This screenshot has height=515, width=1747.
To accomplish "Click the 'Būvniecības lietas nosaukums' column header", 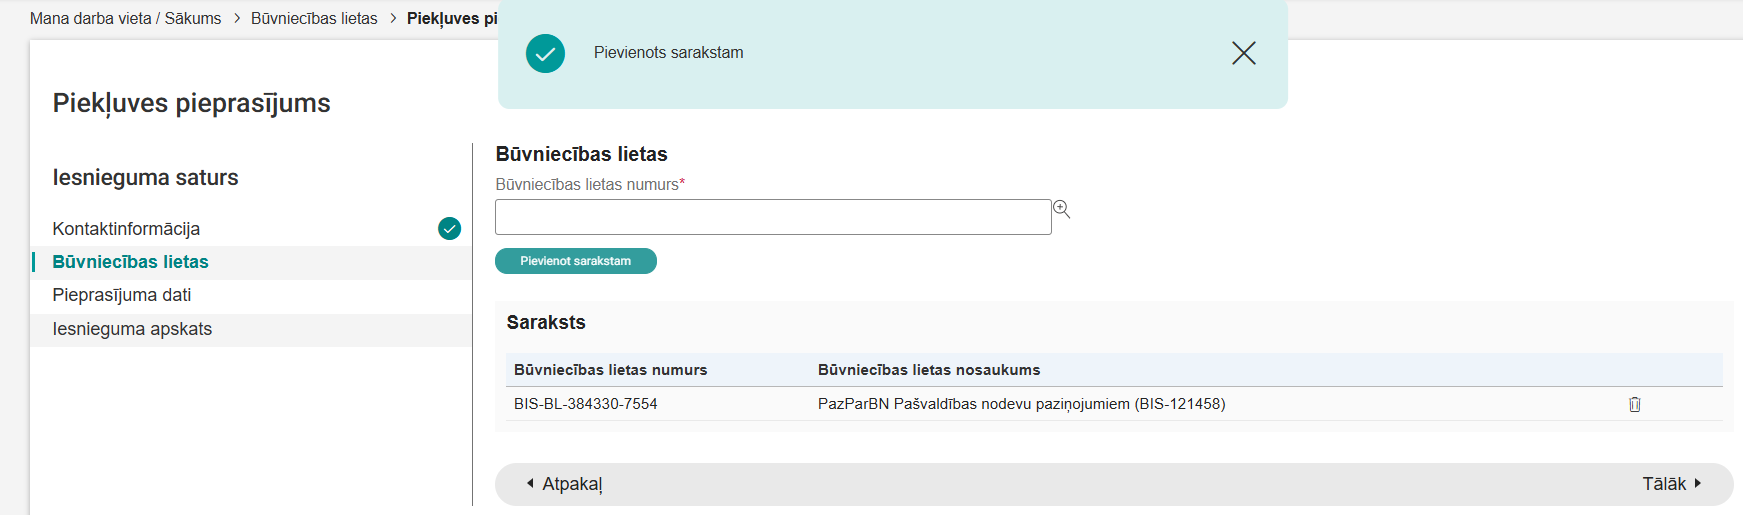I will [x=928, y=370].
